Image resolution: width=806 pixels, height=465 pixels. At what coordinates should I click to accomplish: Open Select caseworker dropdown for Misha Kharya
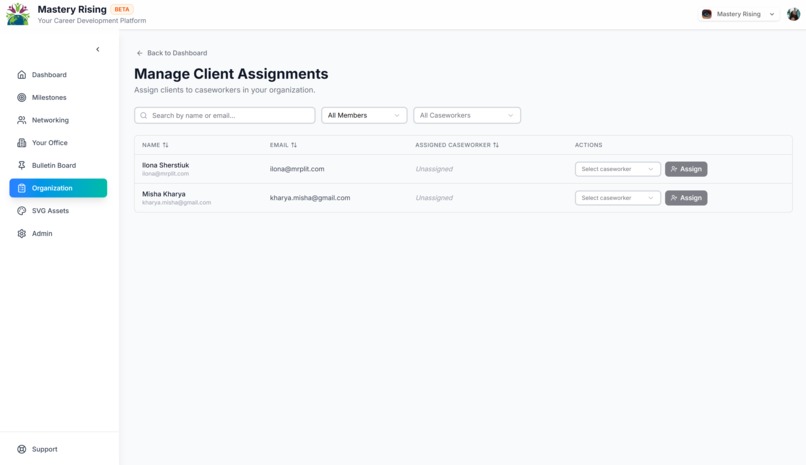pos(617,198)
